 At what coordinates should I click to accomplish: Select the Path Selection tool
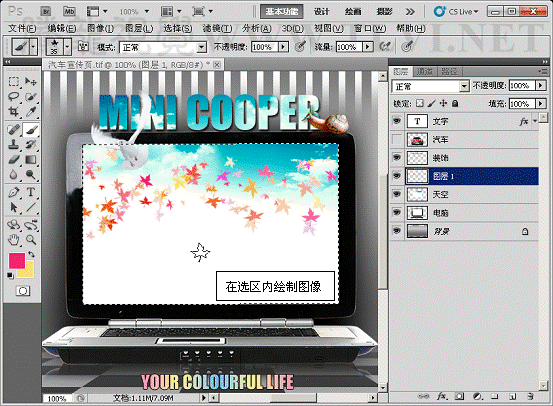(x=14, y=207)
